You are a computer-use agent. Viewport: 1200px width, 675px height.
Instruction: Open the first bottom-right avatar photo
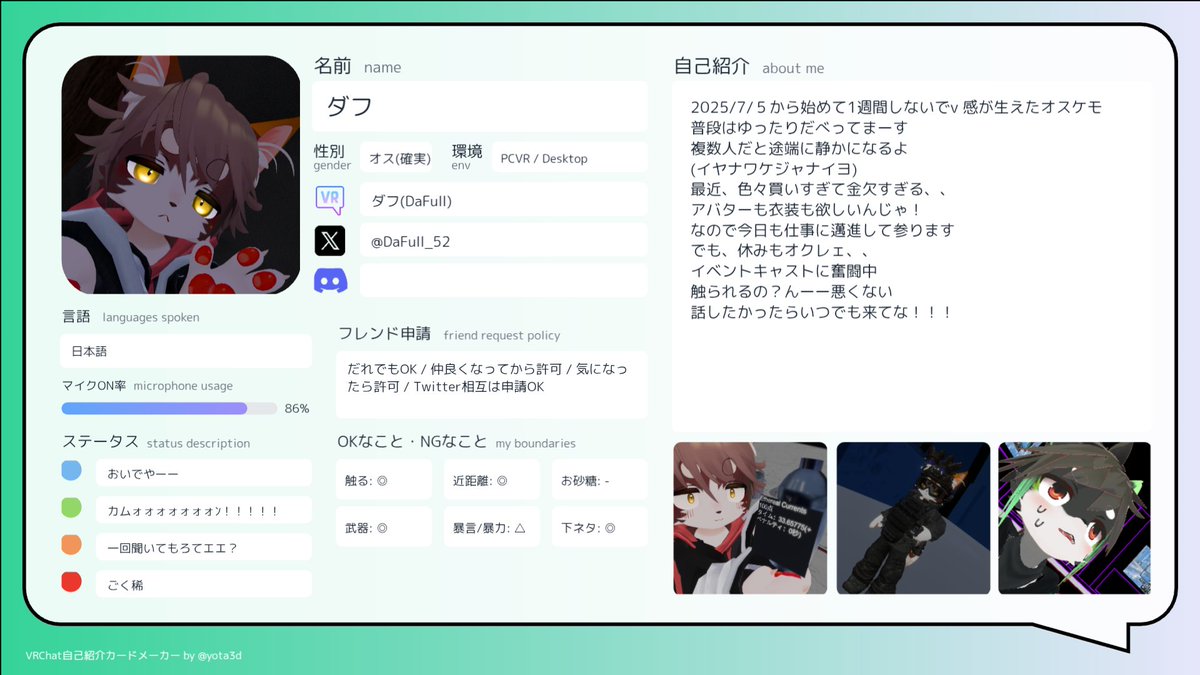[x=749, y=518]
